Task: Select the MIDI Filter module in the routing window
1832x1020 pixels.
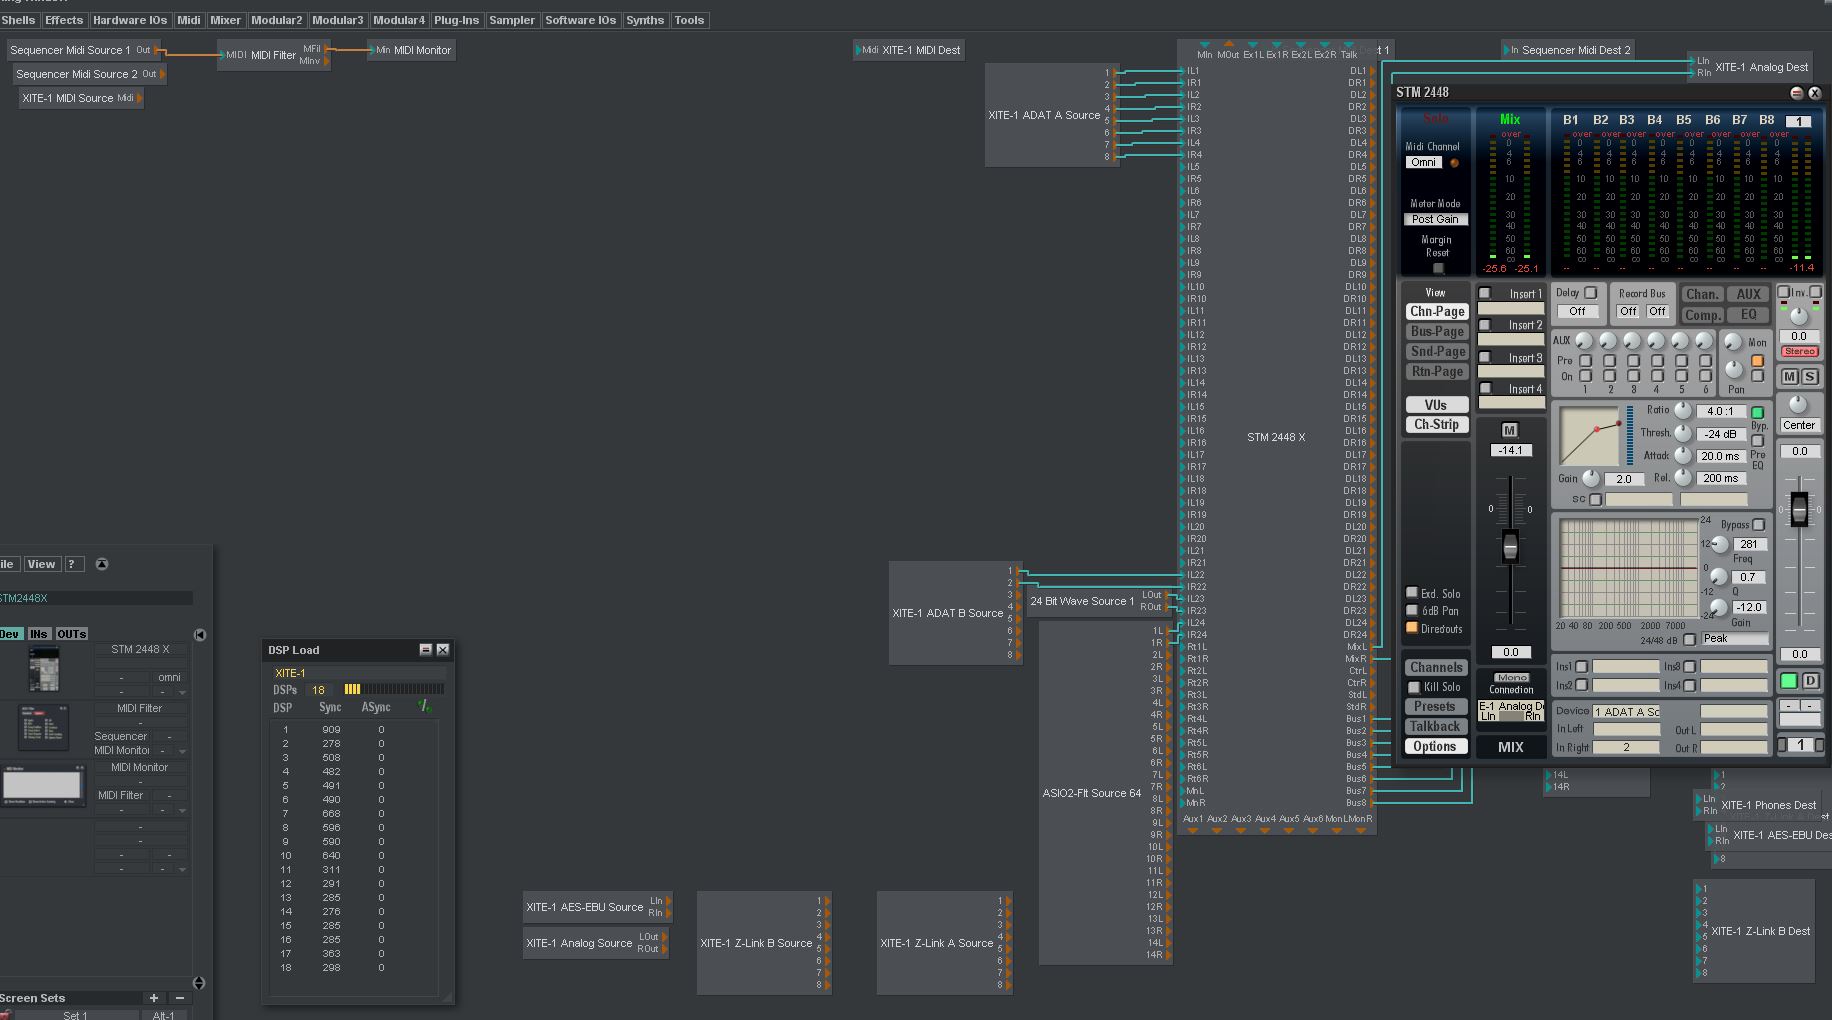Action: pos(273,55)
